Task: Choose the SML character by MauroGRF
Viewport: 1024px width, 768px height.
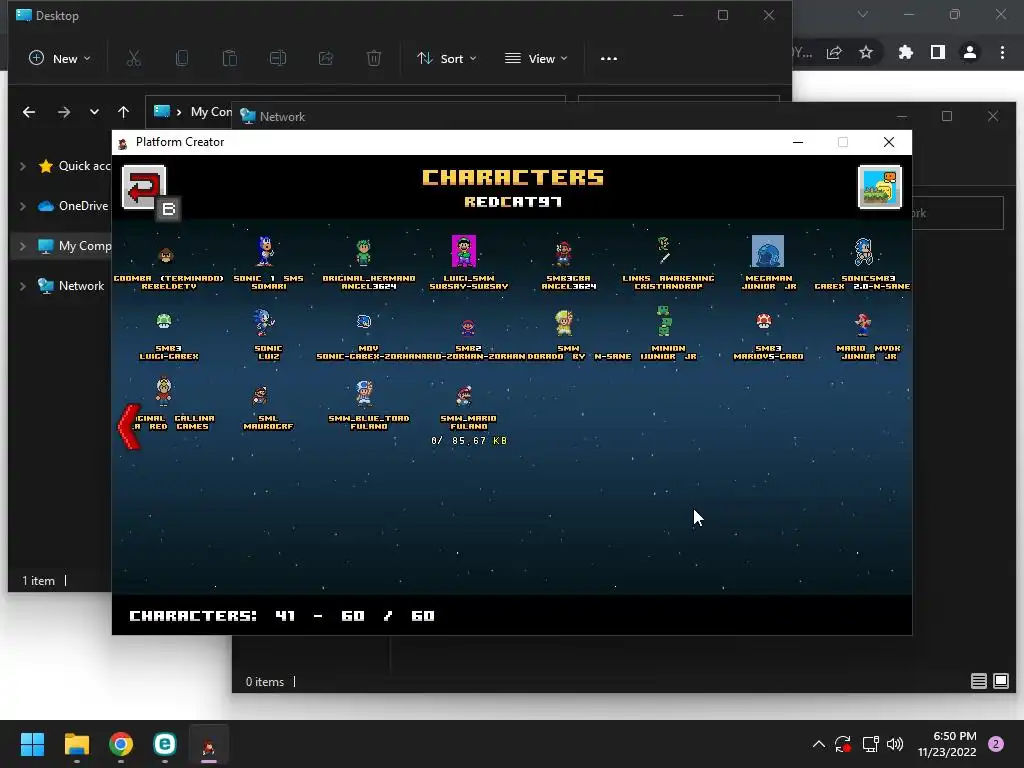Action: 261,396
